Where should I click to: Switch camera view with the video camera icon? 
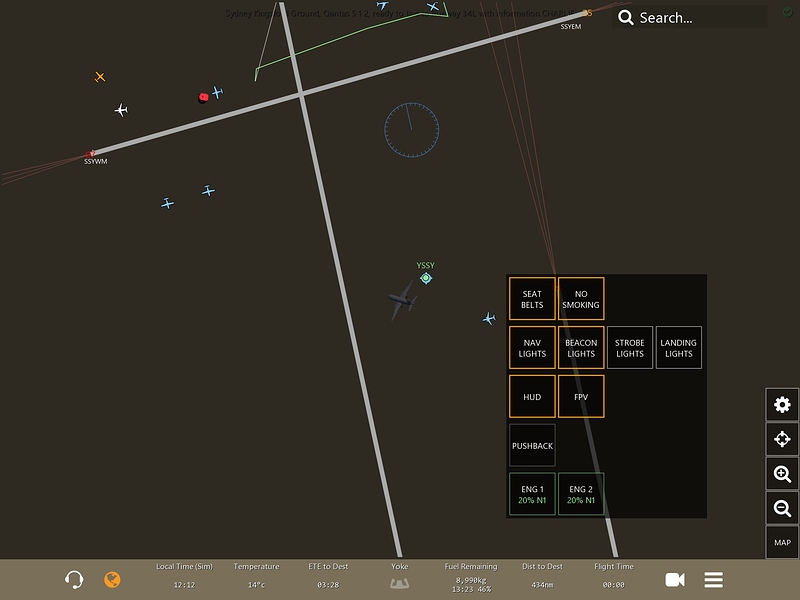tap(675, 580)
